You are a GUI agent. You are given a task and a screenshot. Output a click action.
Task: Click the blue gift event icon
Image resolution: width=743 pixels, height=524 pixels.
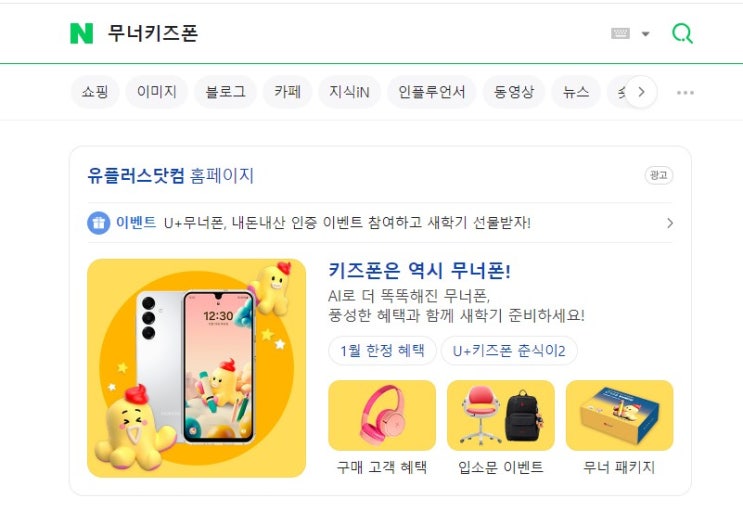coord(99,223)
